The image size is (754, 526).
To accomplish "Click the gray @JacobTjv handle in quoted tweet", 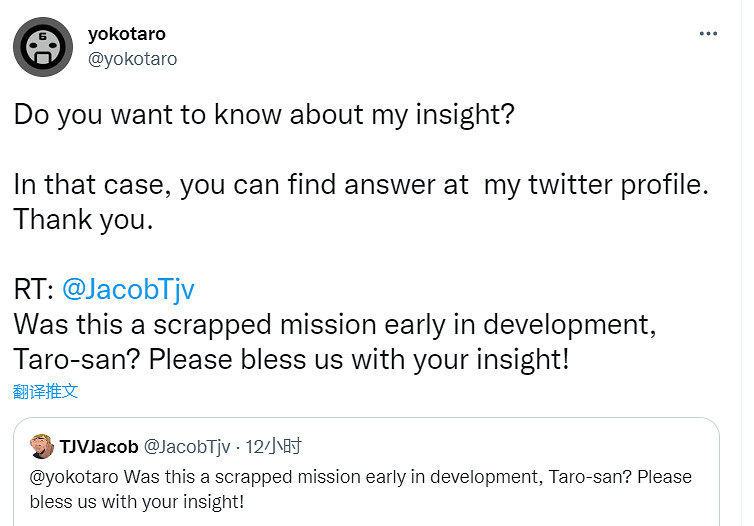I will (187, 446).
